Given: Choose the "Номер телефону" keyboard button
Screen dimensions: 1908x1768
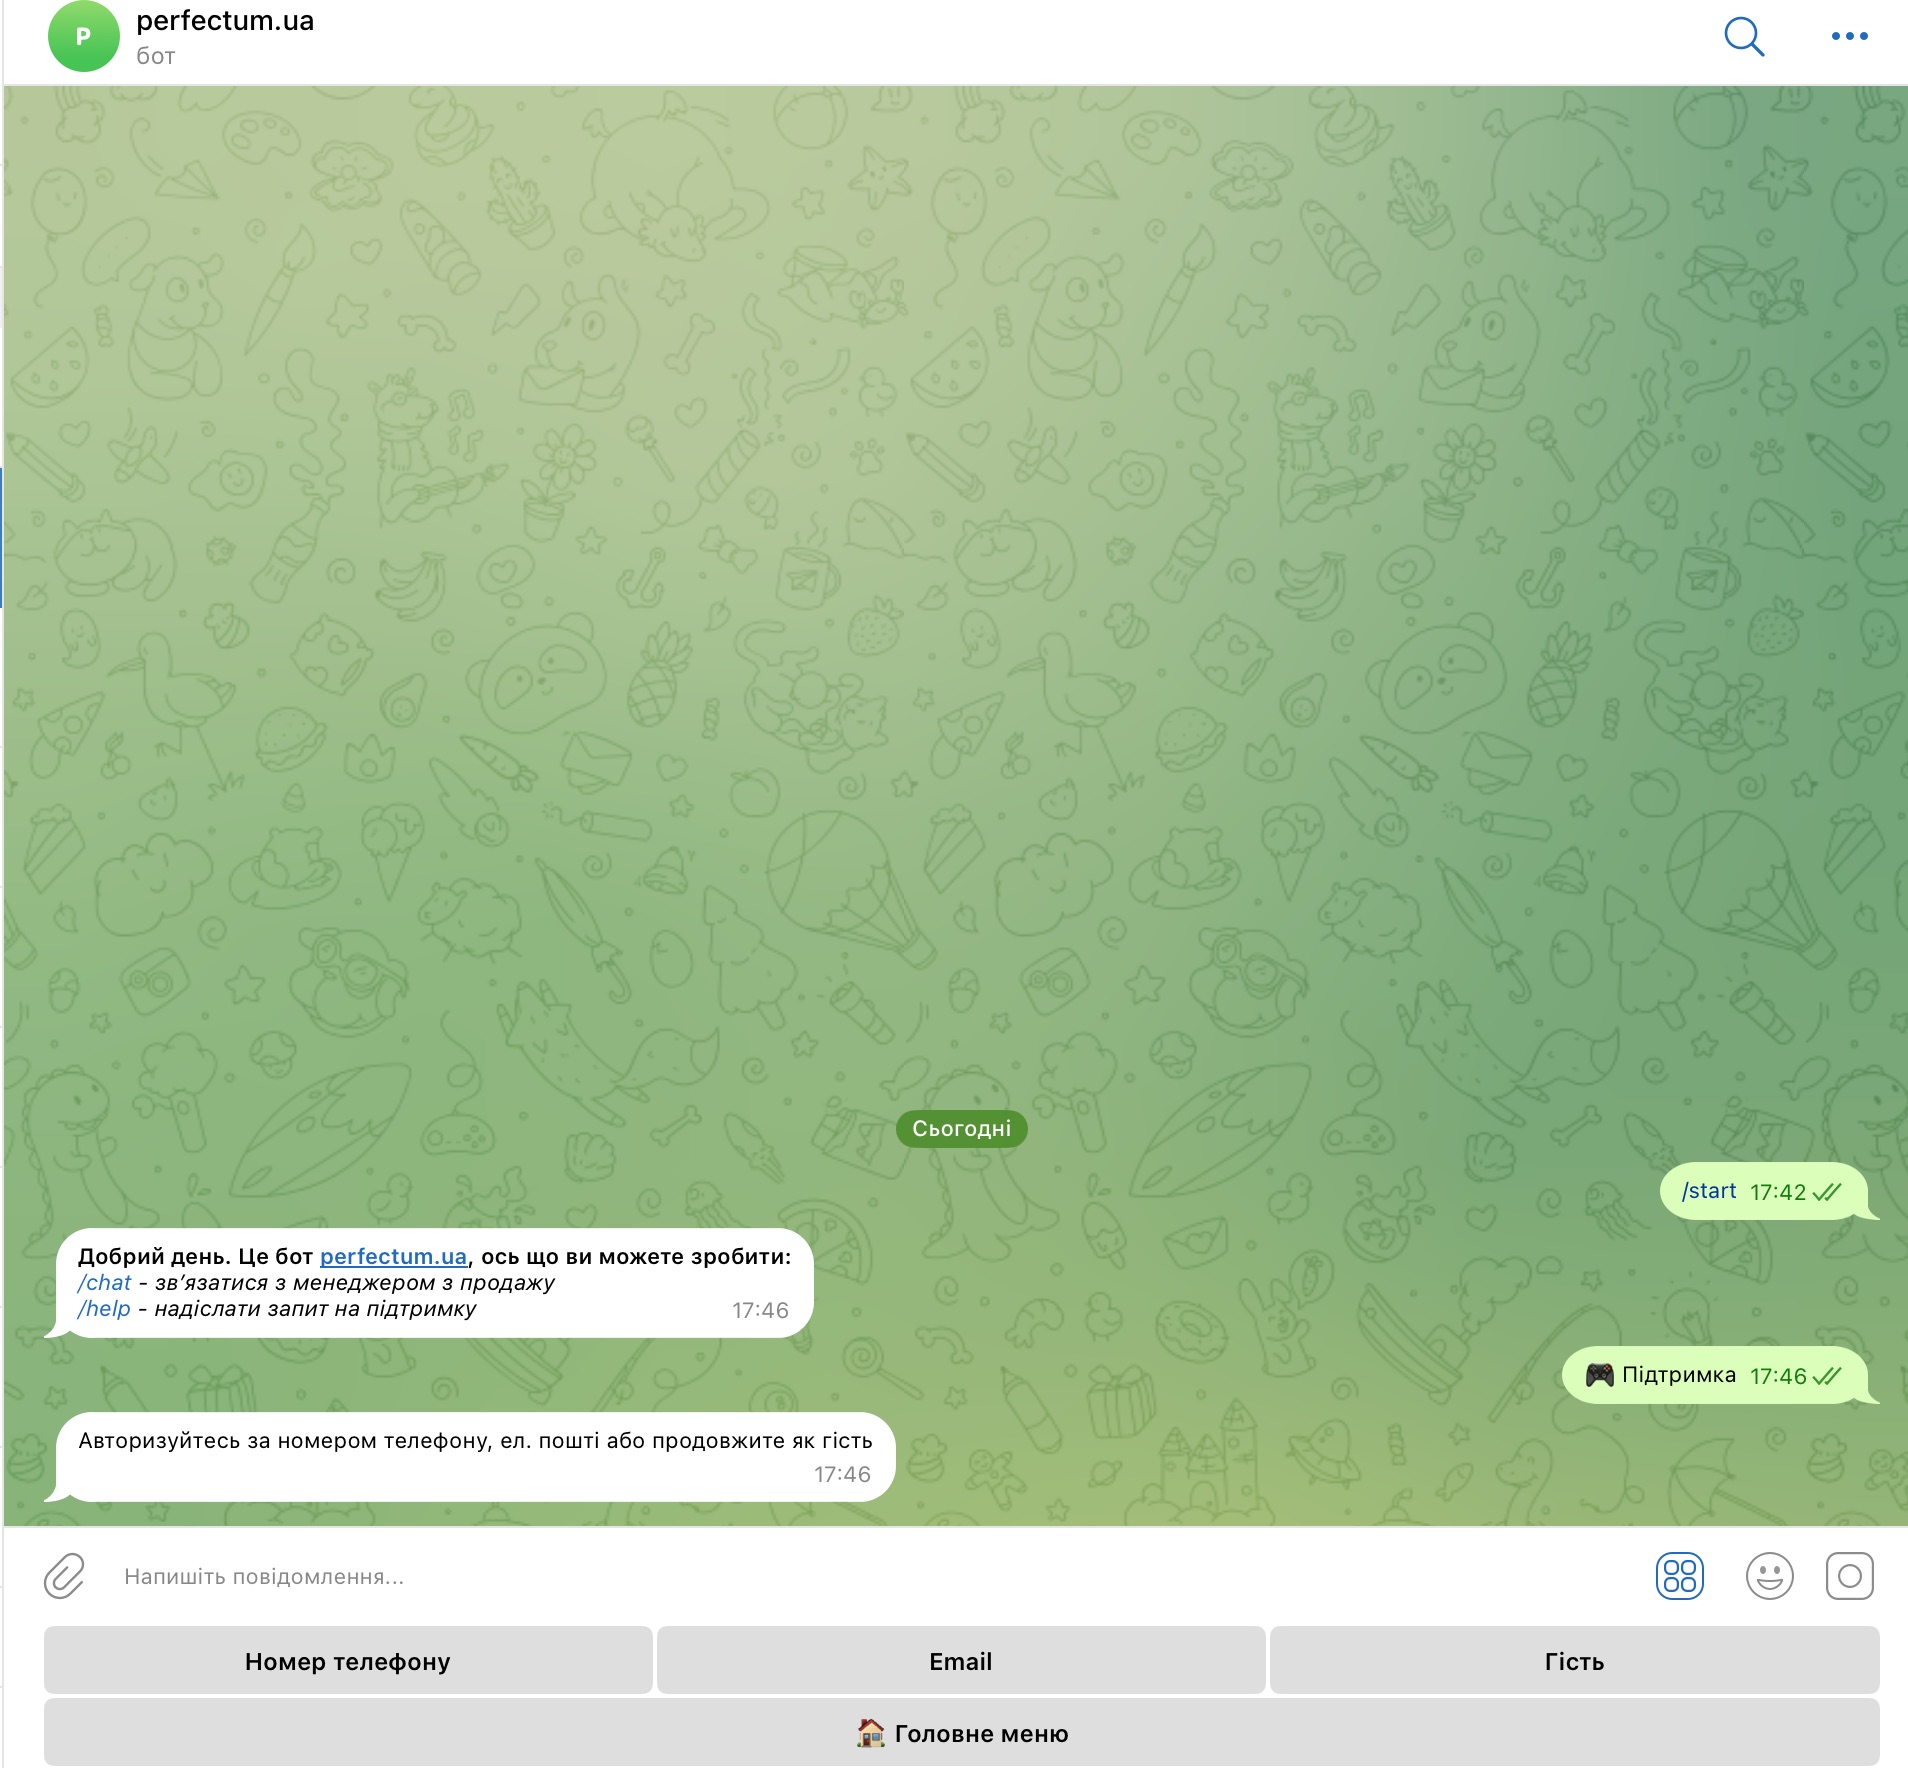Looking at the screenshot, I should (x=348, y=1660).
